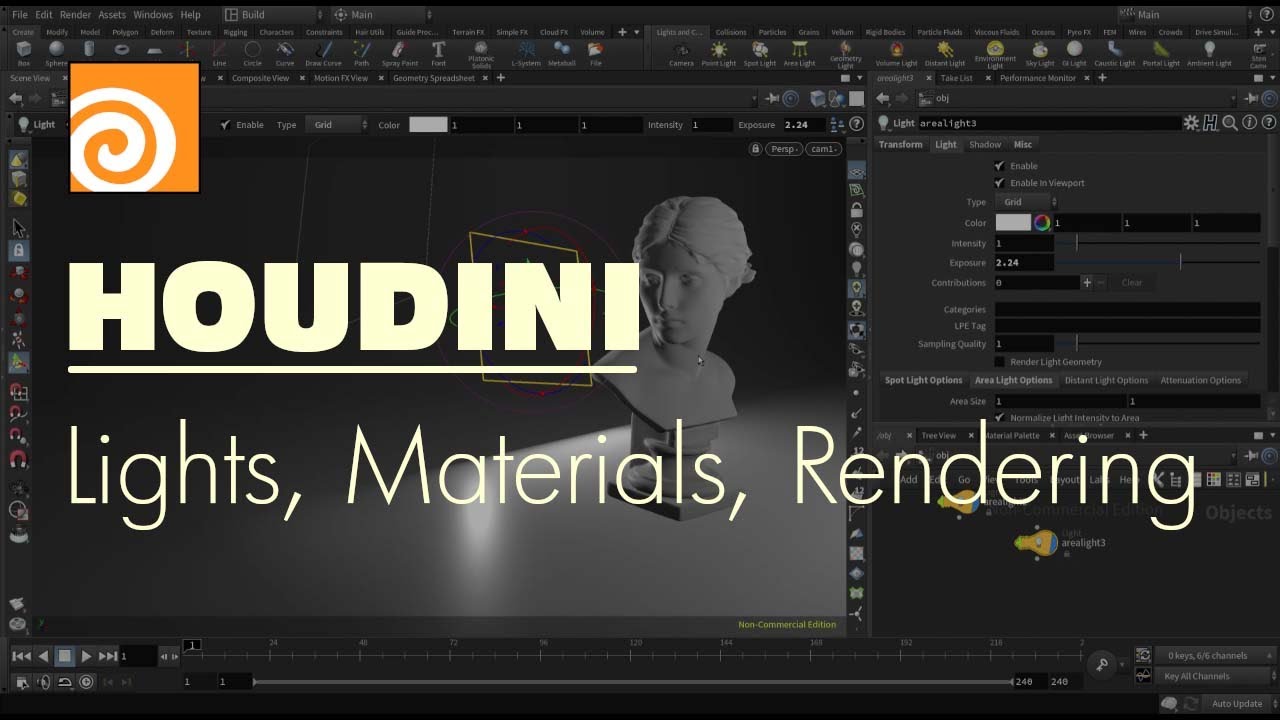1280x720 pixels.
Task: Select the arealight3 node in network view
Action: point(1035,543)
